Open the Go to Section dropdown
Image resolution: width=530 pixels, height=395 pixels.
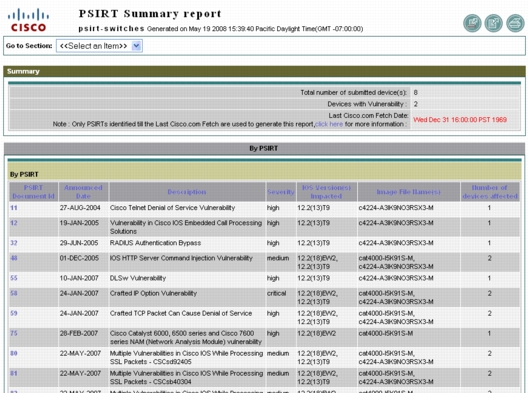pyautogui.click(x=99, y=46)
